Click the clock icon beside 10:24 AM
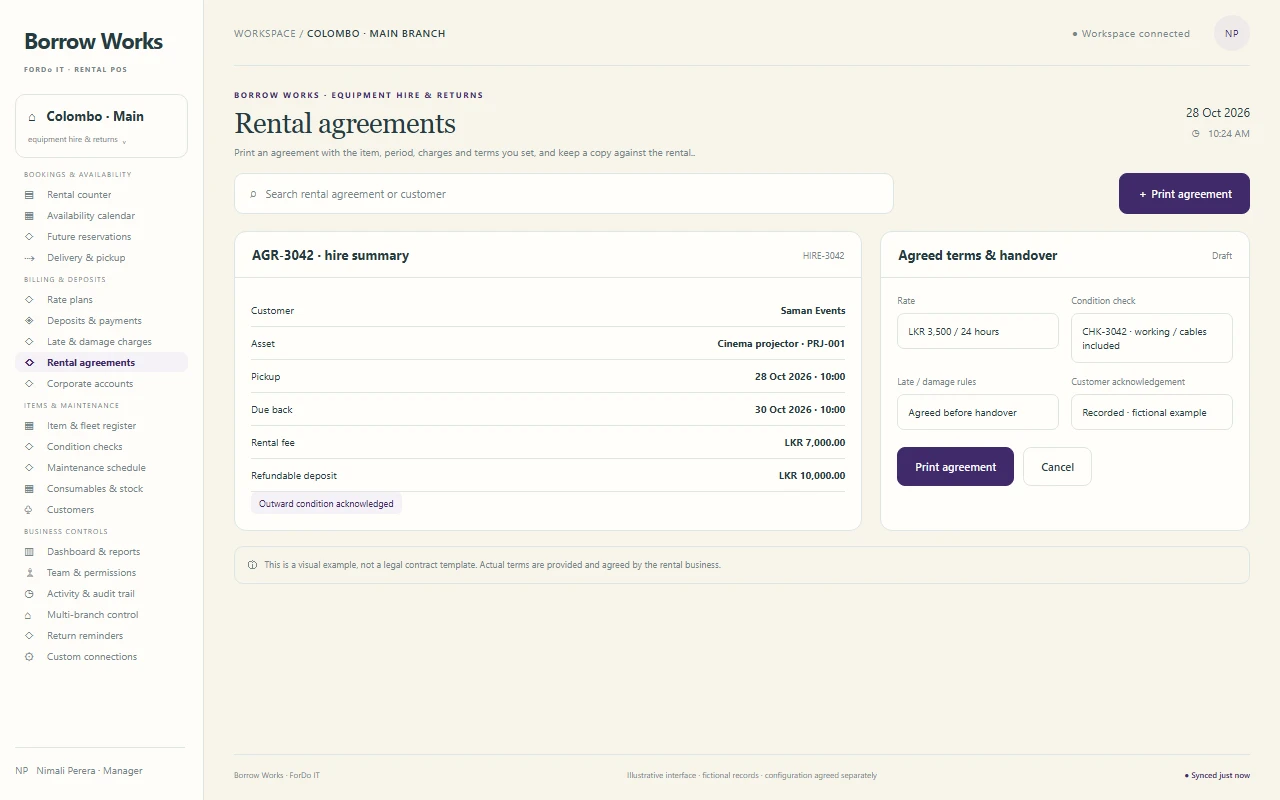1280x800 pixels. (x=1195, y=134)
